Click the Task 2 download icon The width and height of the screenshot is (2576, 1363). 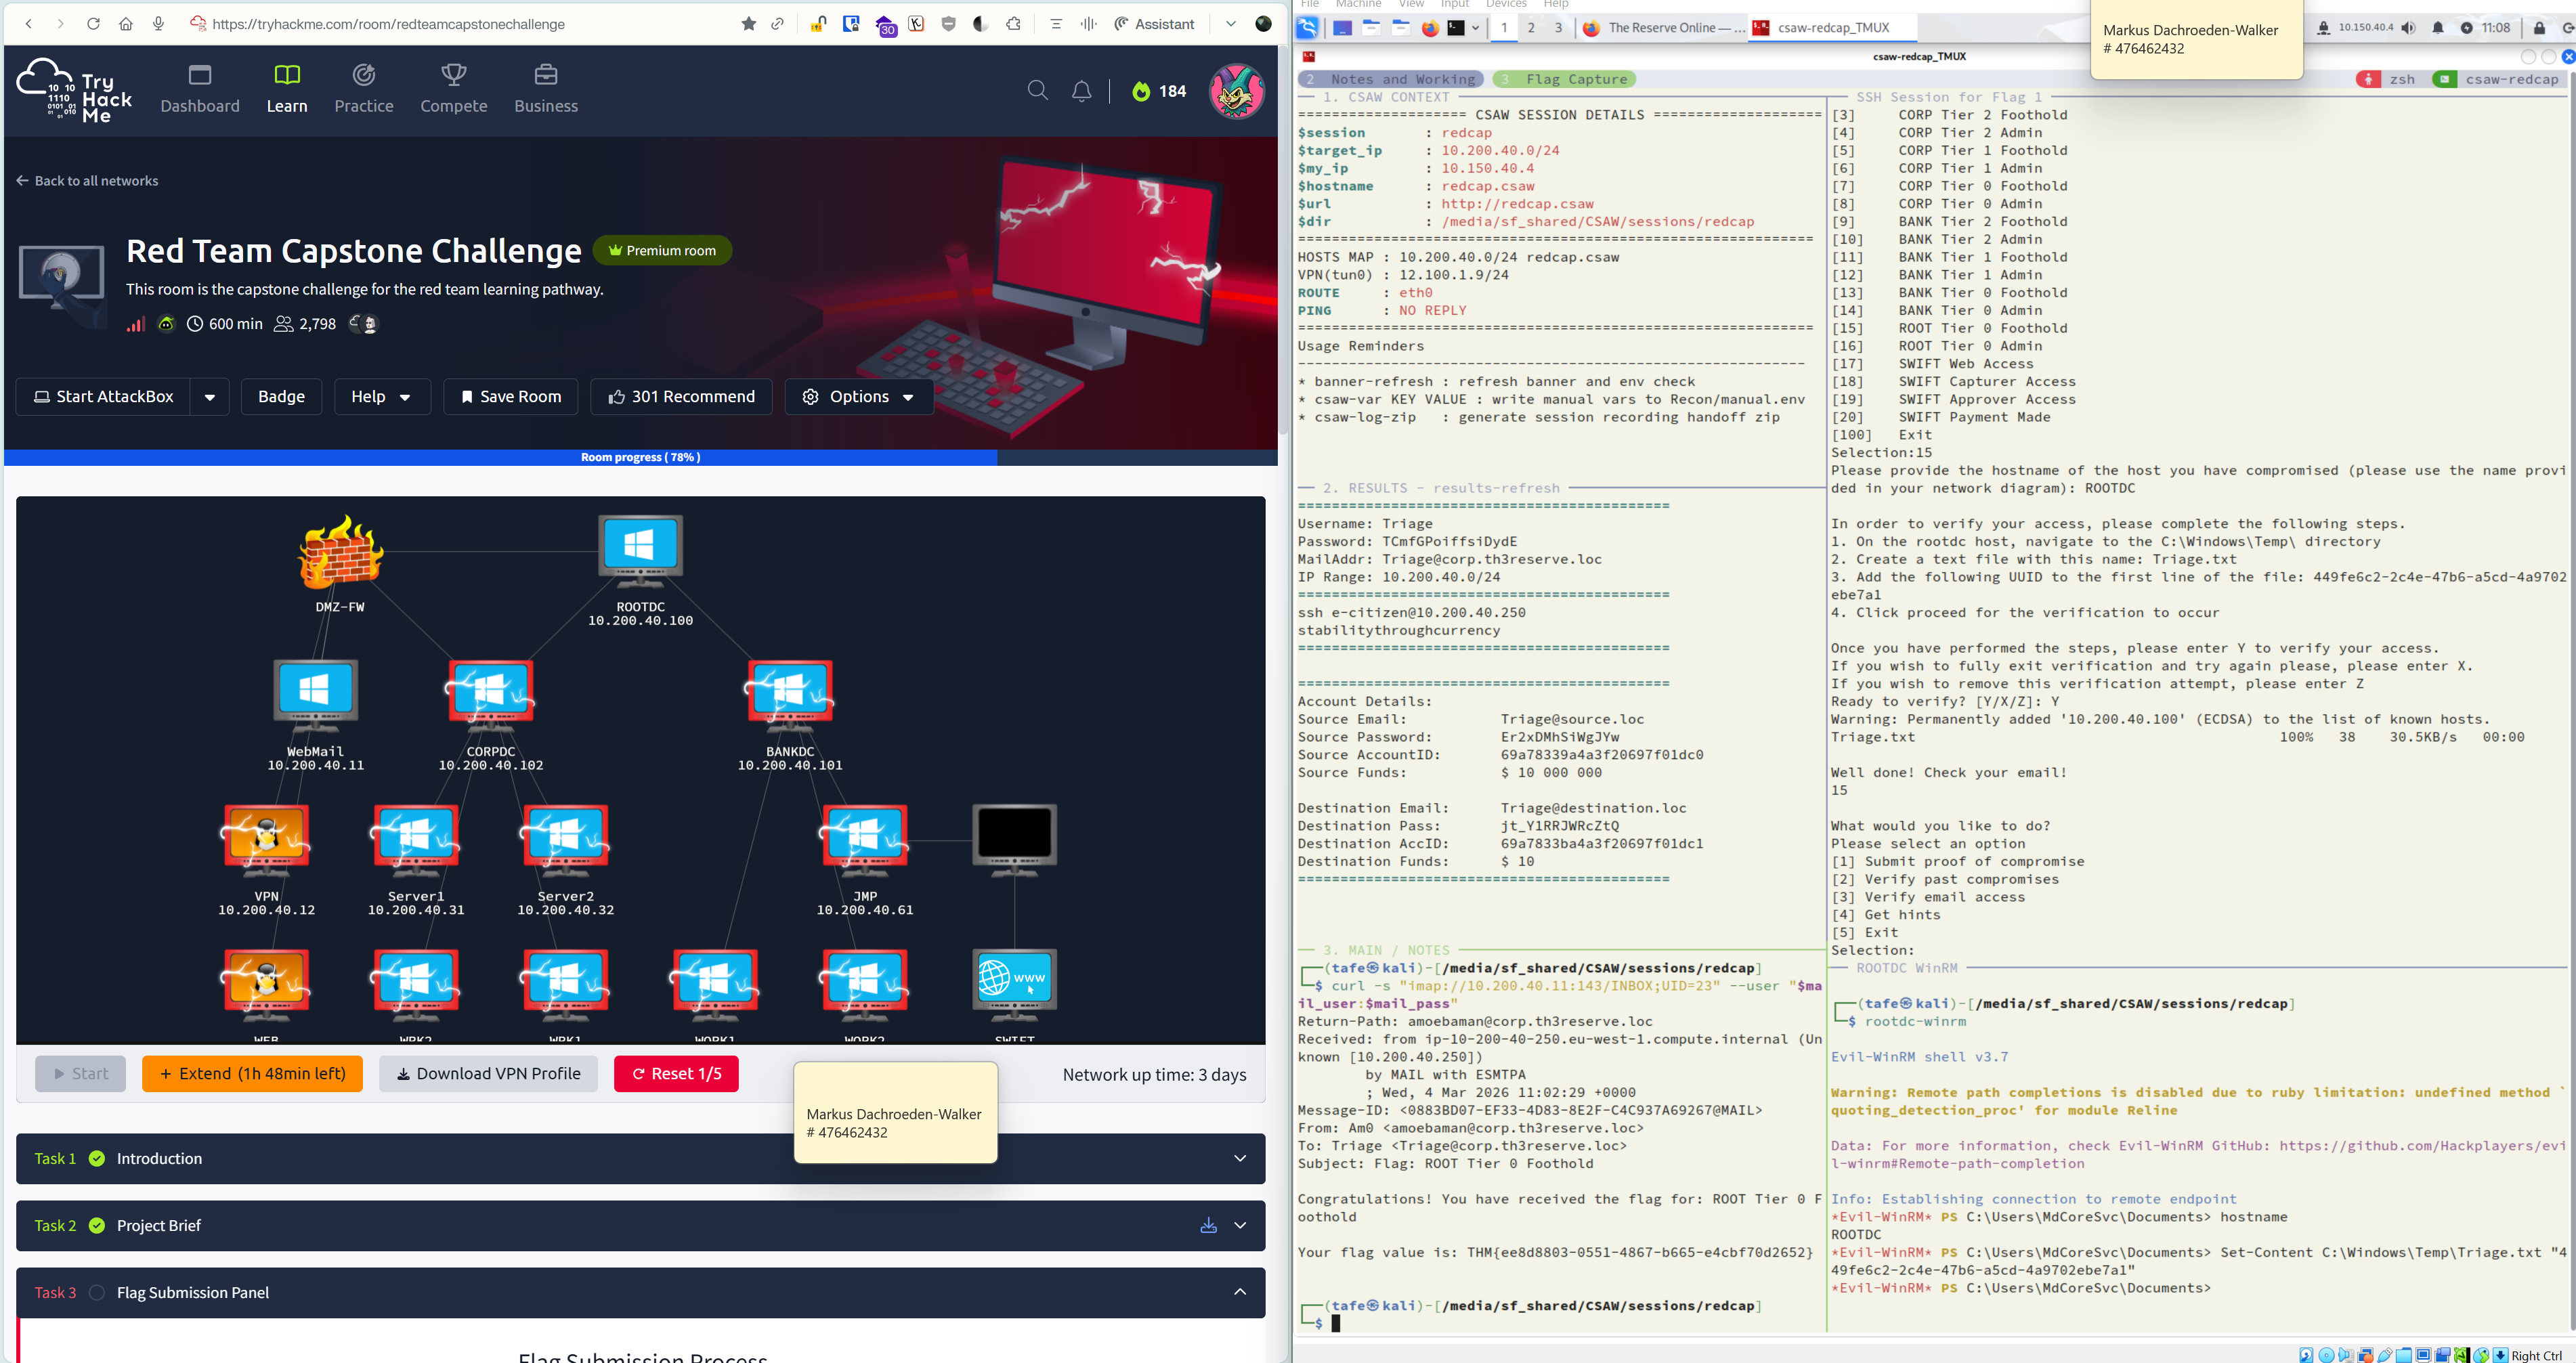click(x=1208, y=1225)
